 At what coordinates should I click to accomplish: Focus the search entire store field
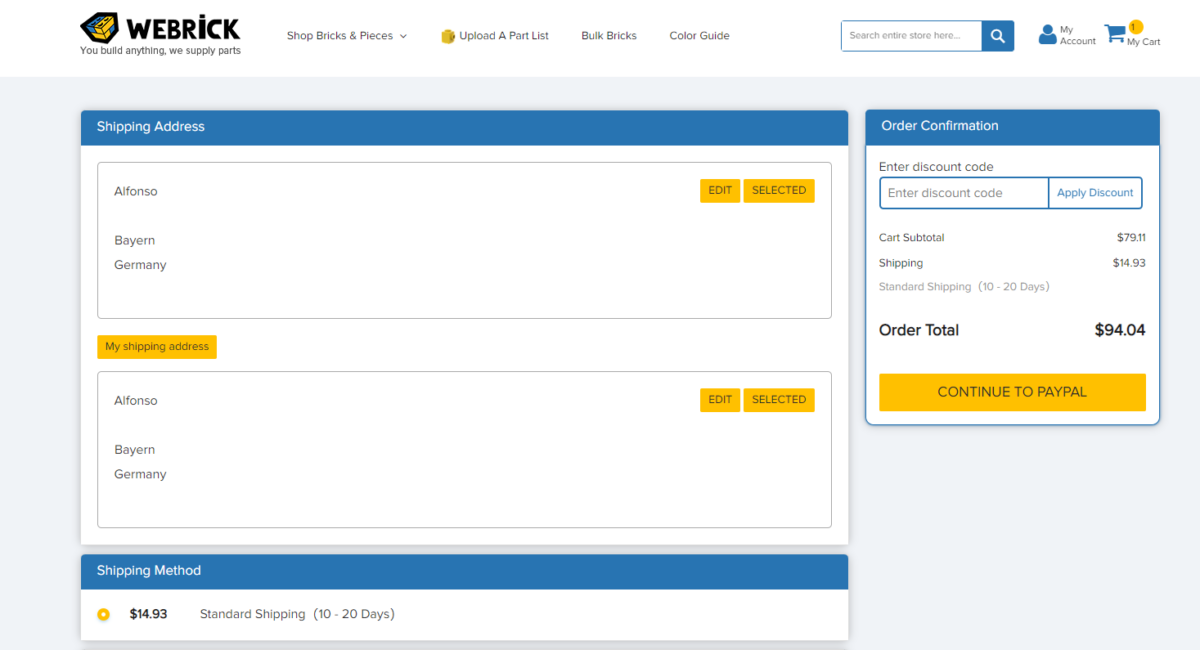point(911,36)
